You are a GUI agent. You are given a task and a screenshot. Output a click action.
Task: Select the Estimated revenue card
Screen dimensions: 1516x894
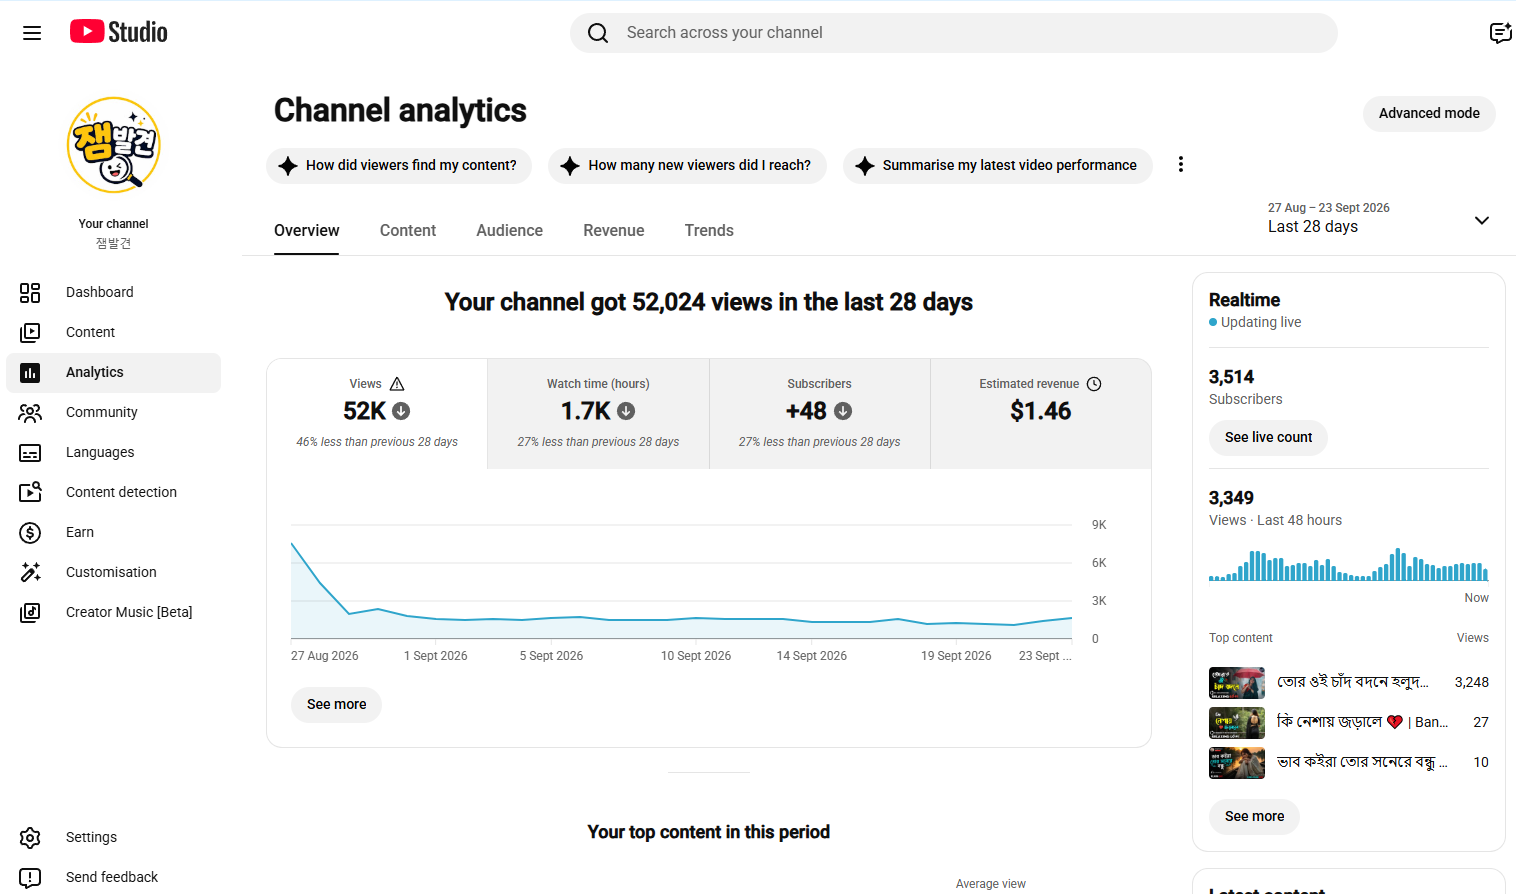1041,414
